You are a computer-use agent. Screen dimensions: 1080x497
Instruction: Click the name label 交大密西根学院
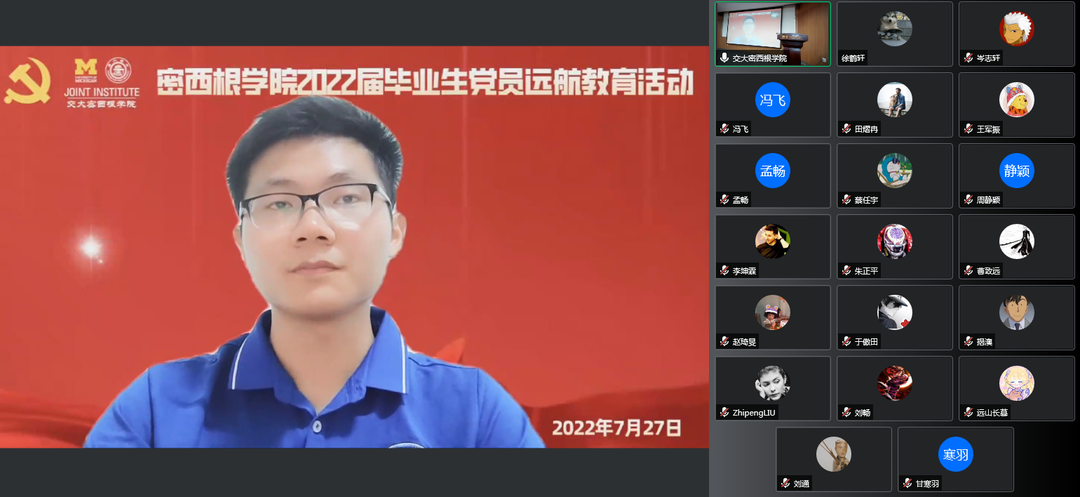click(x=760, y=59)
